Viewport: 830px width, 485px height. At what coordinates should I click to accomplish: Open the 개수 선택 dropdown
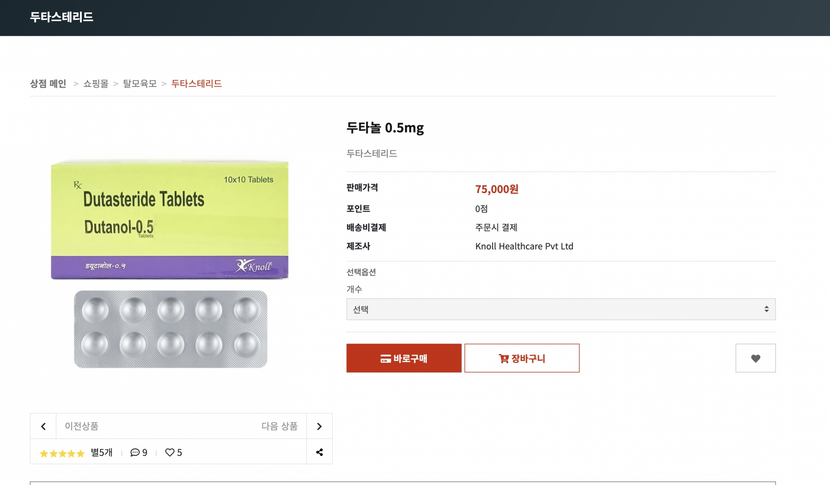[x=560, y=310]
